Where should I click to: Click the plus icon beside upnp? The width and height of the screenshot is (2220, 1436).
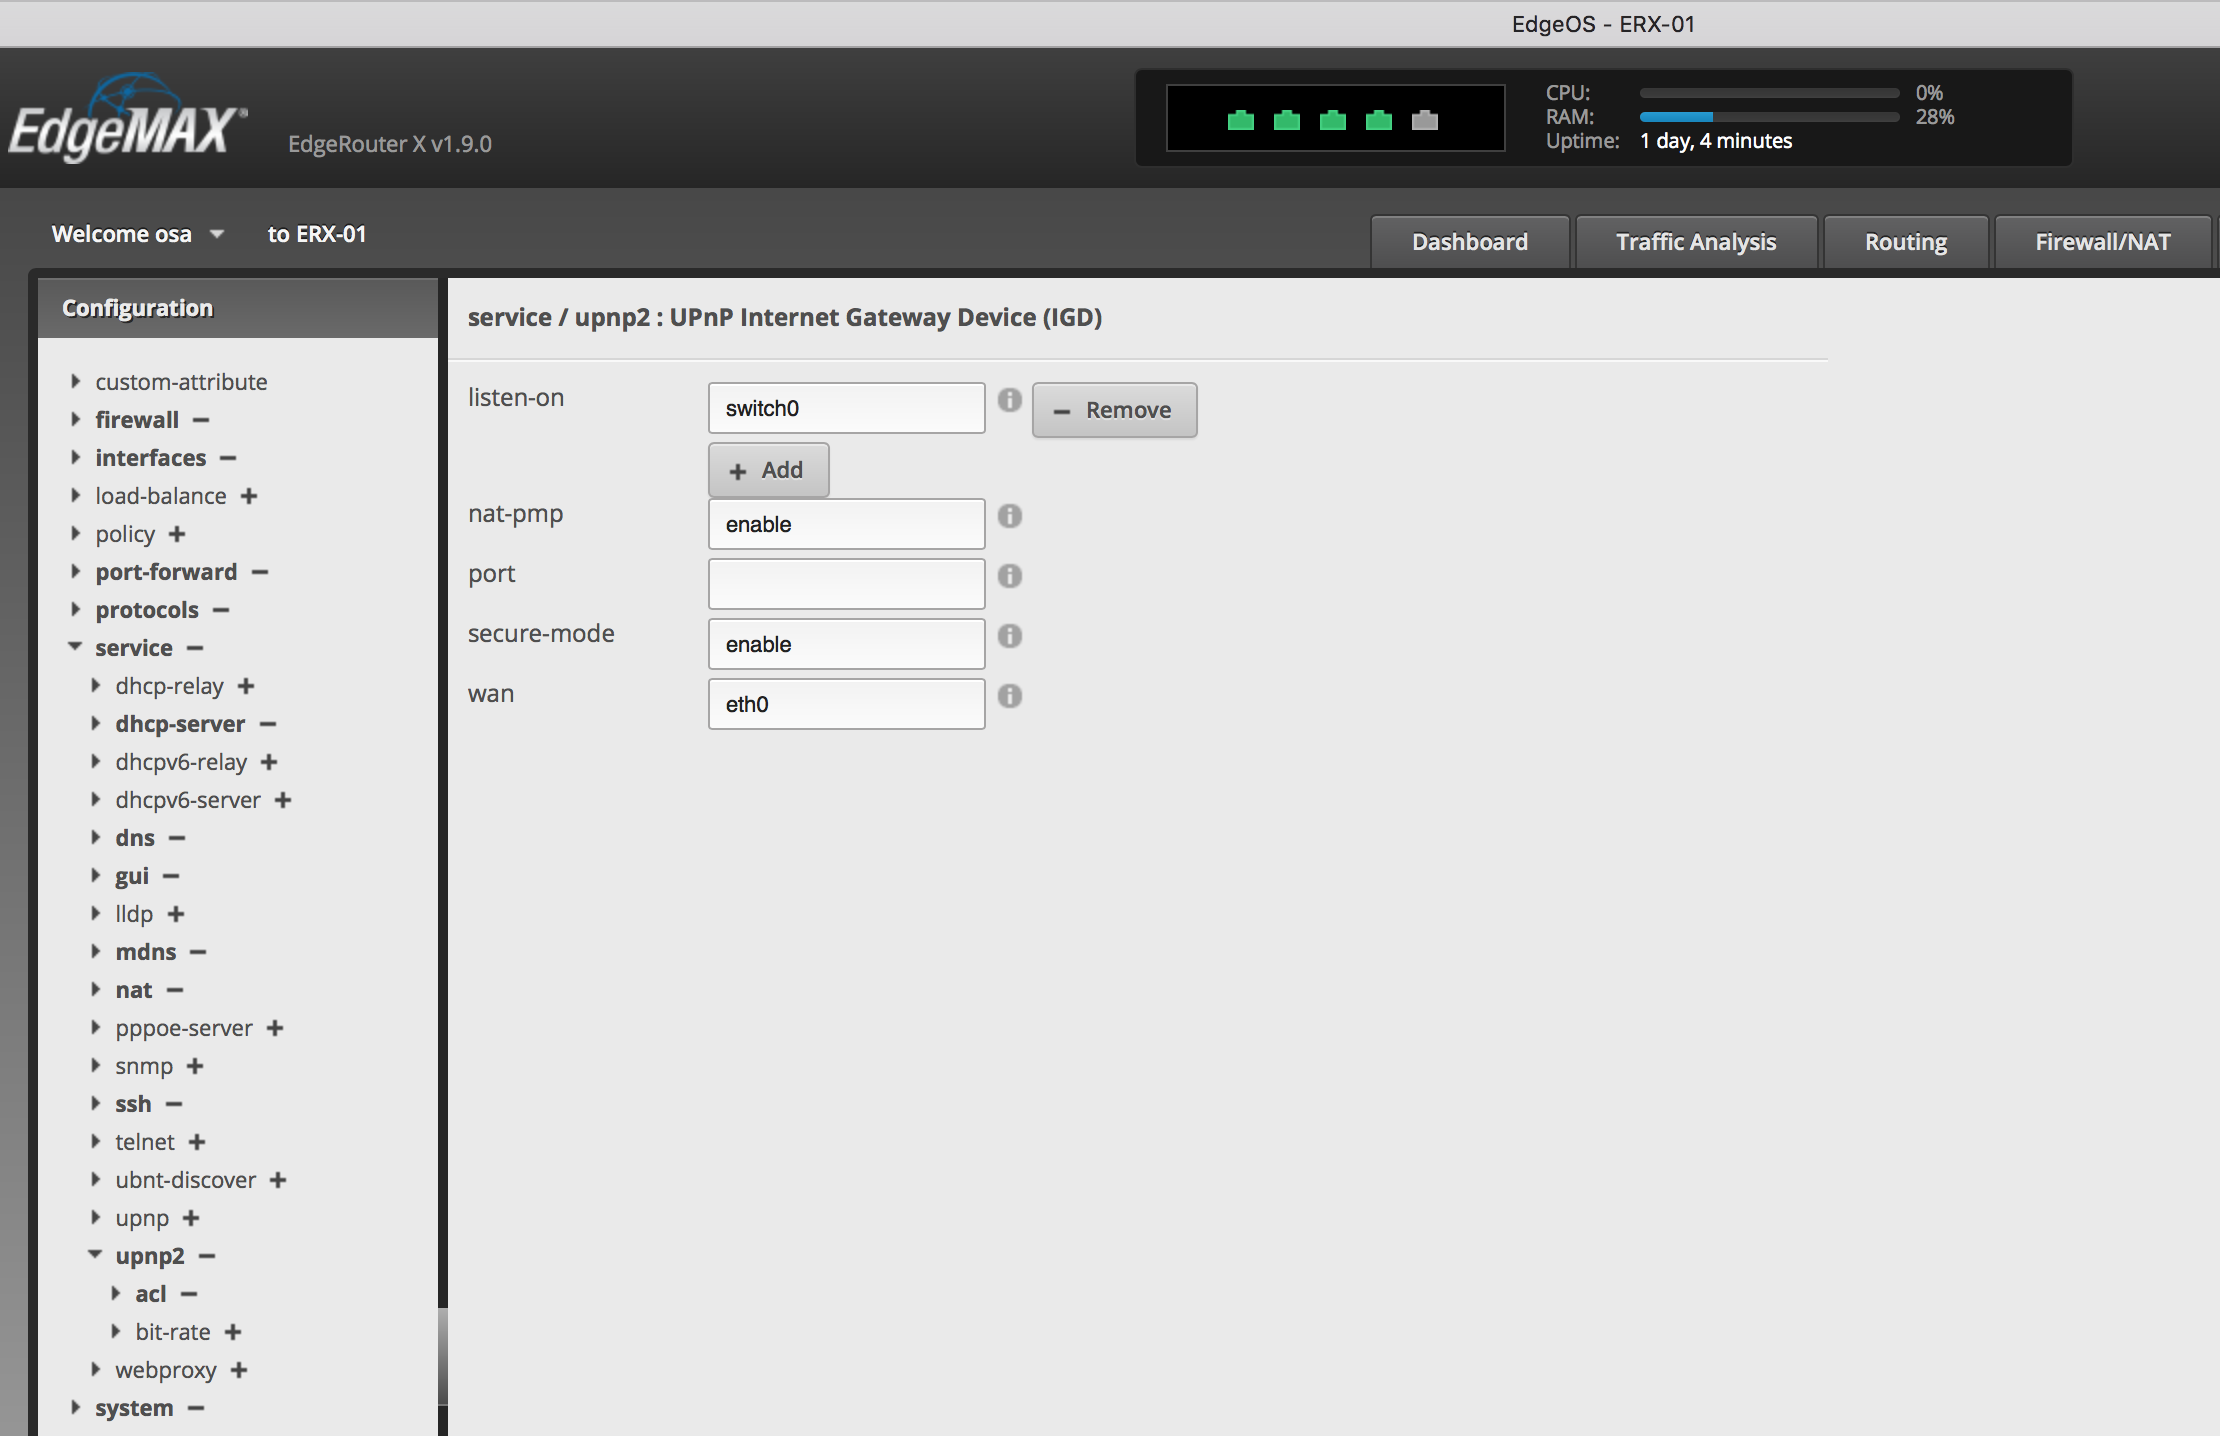[x=191, y=1218]
